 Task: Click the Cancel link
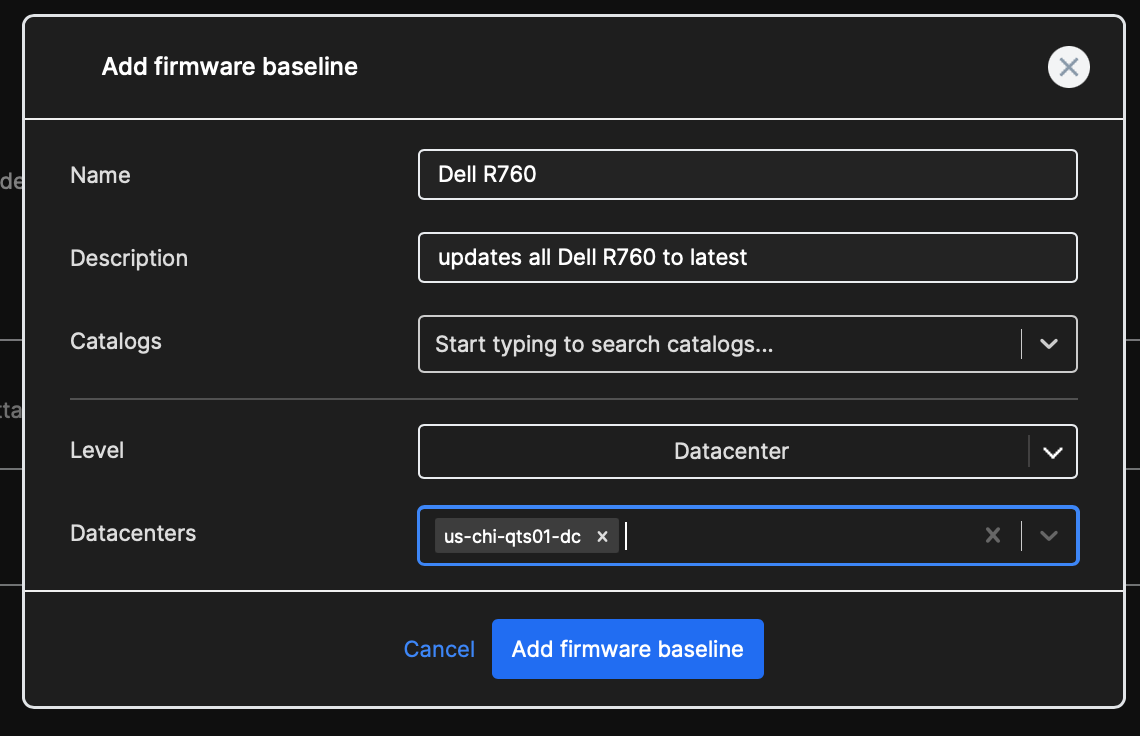439,649
